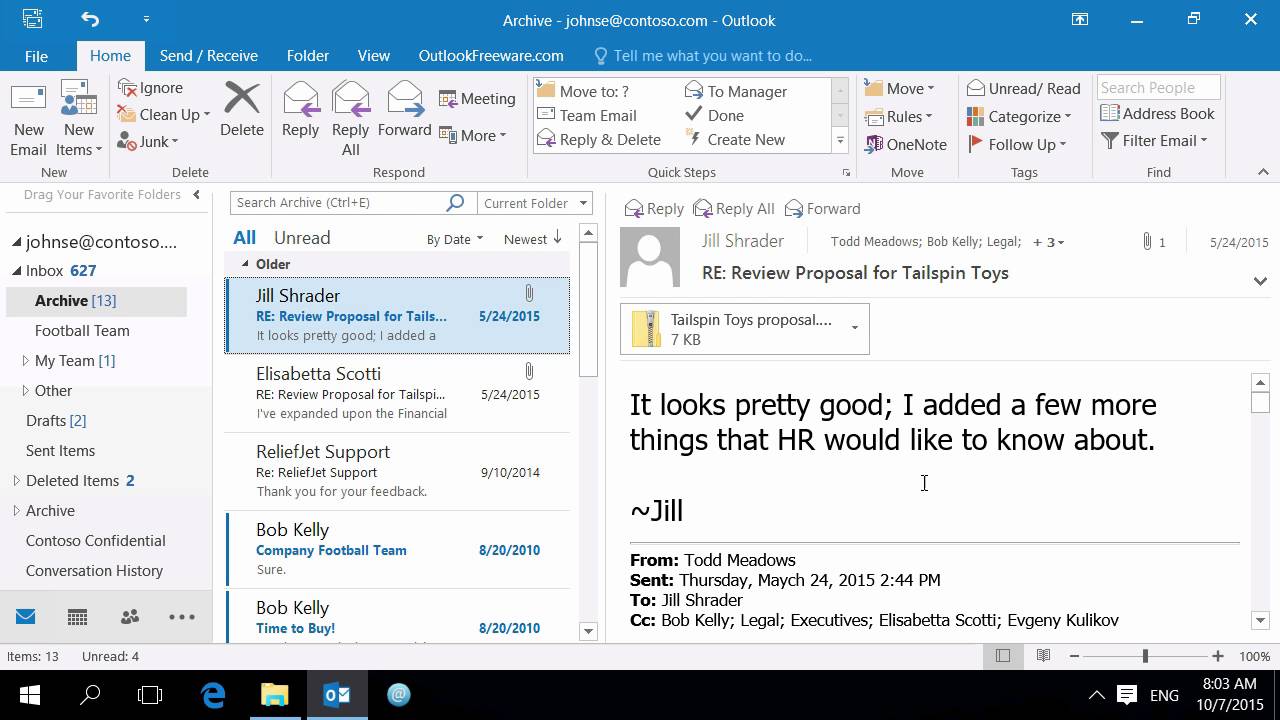Select Move to: ? quick step

pyautogui.click(x=584, y=91)
